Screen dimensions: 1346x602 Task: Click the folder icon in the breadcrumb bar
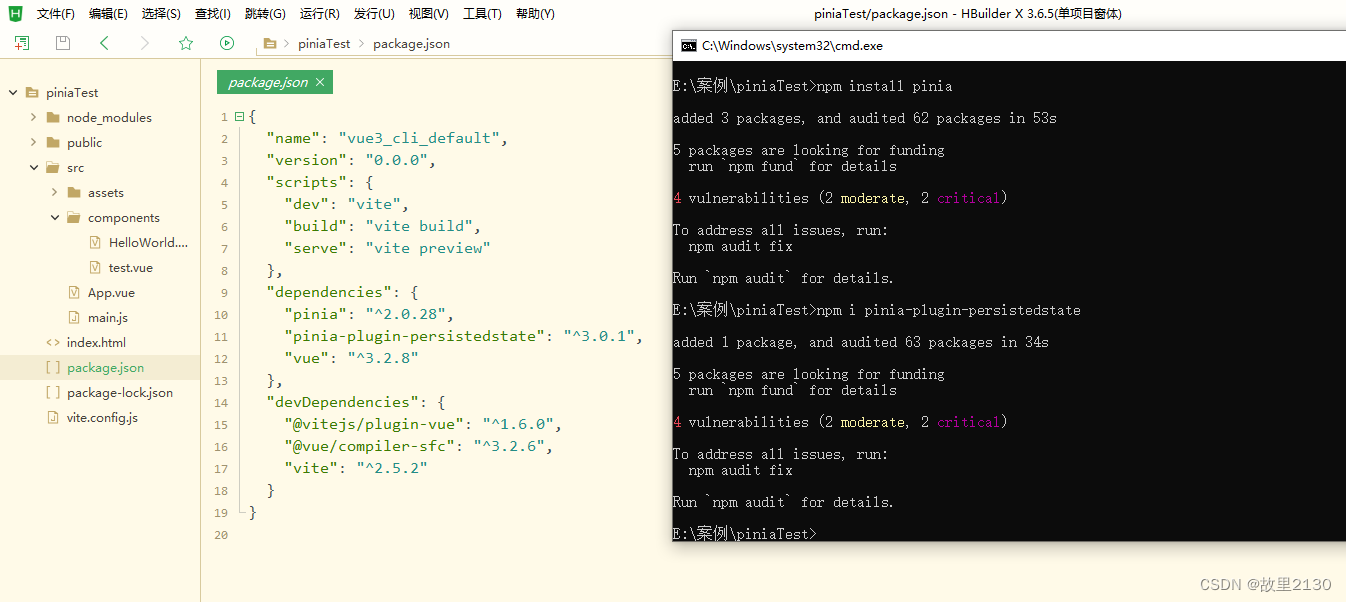point(270,44)
